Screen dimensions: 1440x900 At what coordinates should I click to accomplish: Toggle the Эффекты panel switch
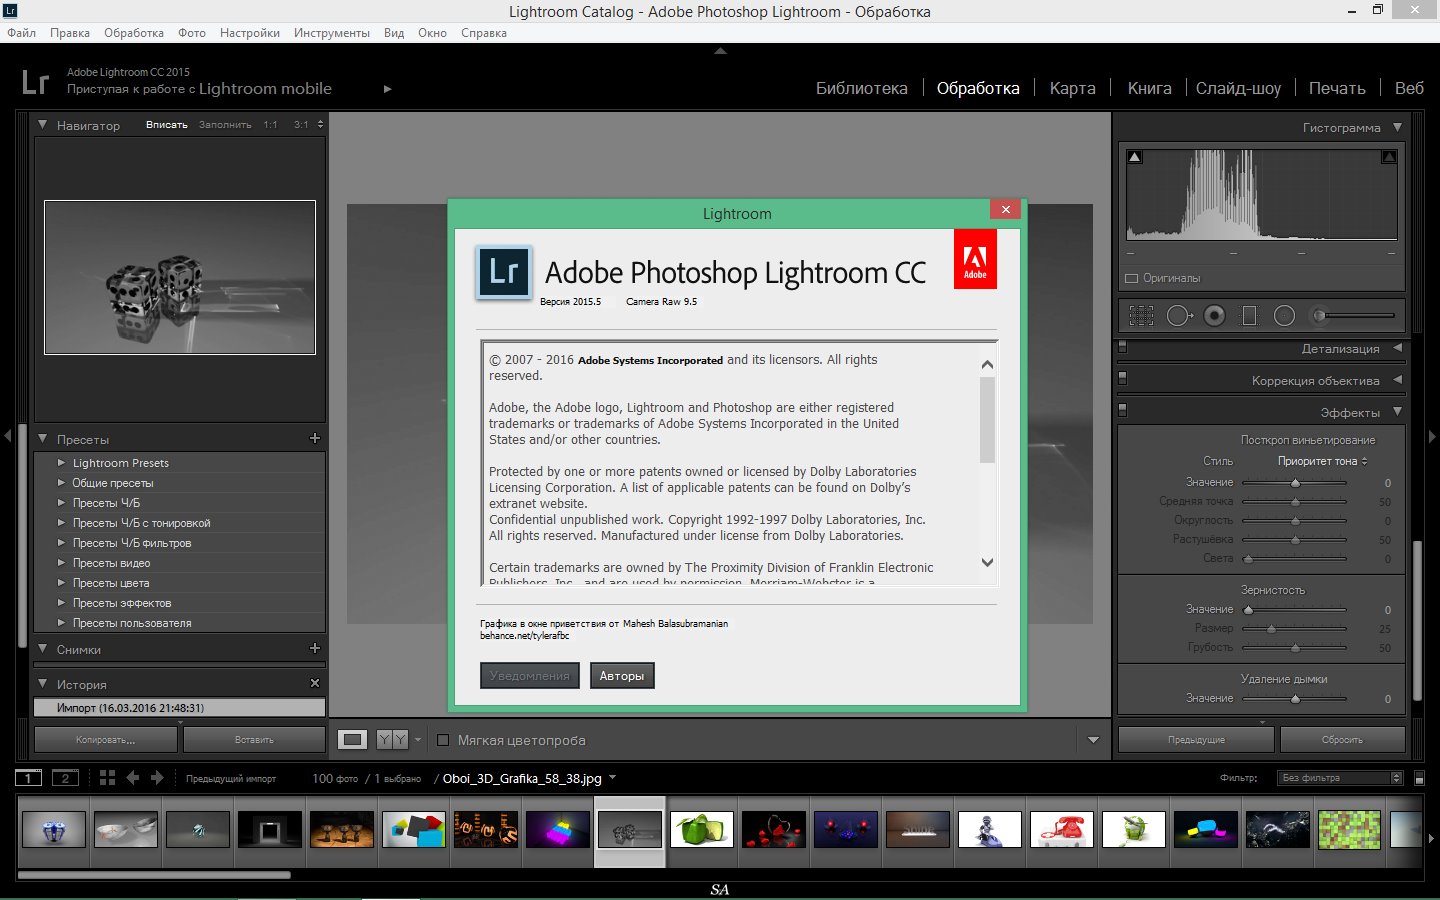(x=1122, y=411)
